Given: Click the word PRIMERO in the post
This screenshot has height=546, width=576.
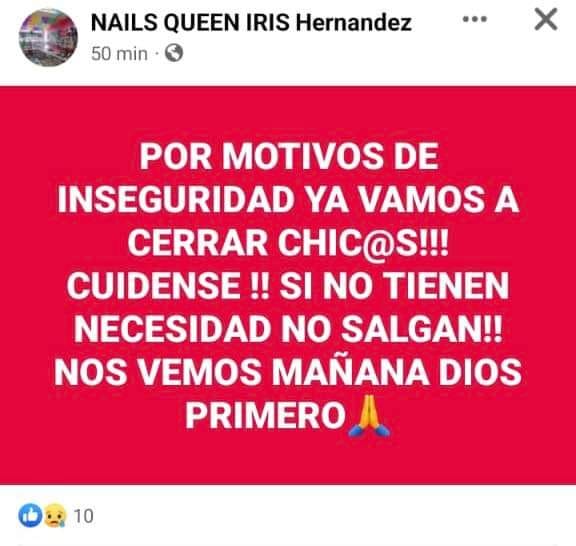Looking at the screenshot, I should [x=265, y=415].
